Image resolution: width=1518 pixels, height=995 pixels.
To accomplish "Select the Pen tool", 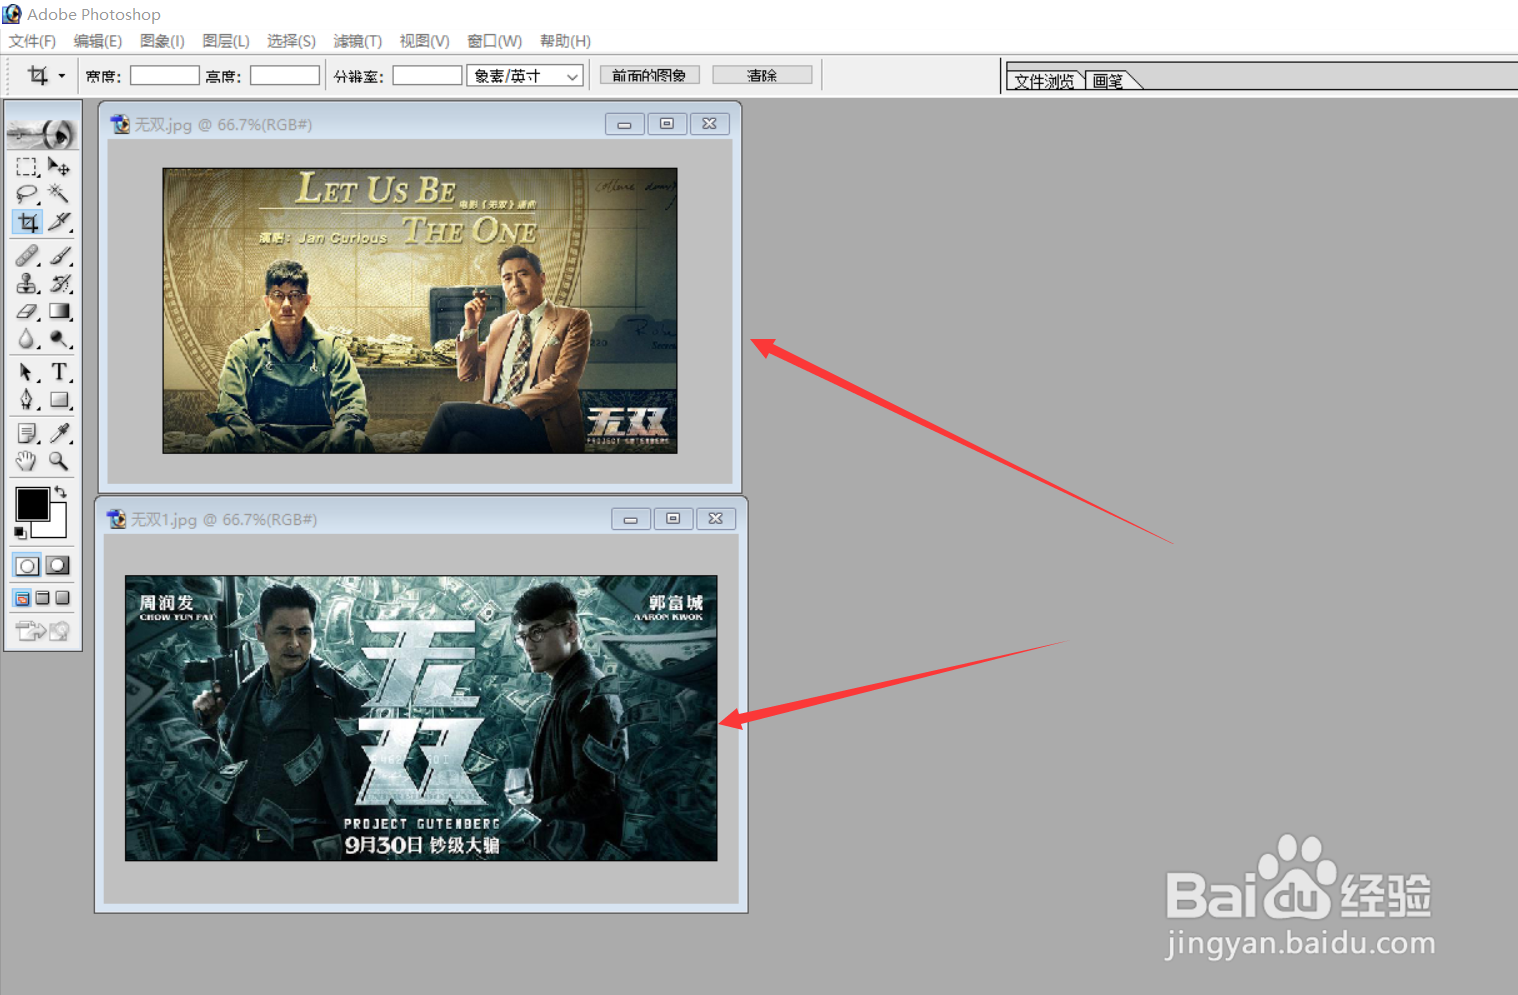I will coord(27,400).
